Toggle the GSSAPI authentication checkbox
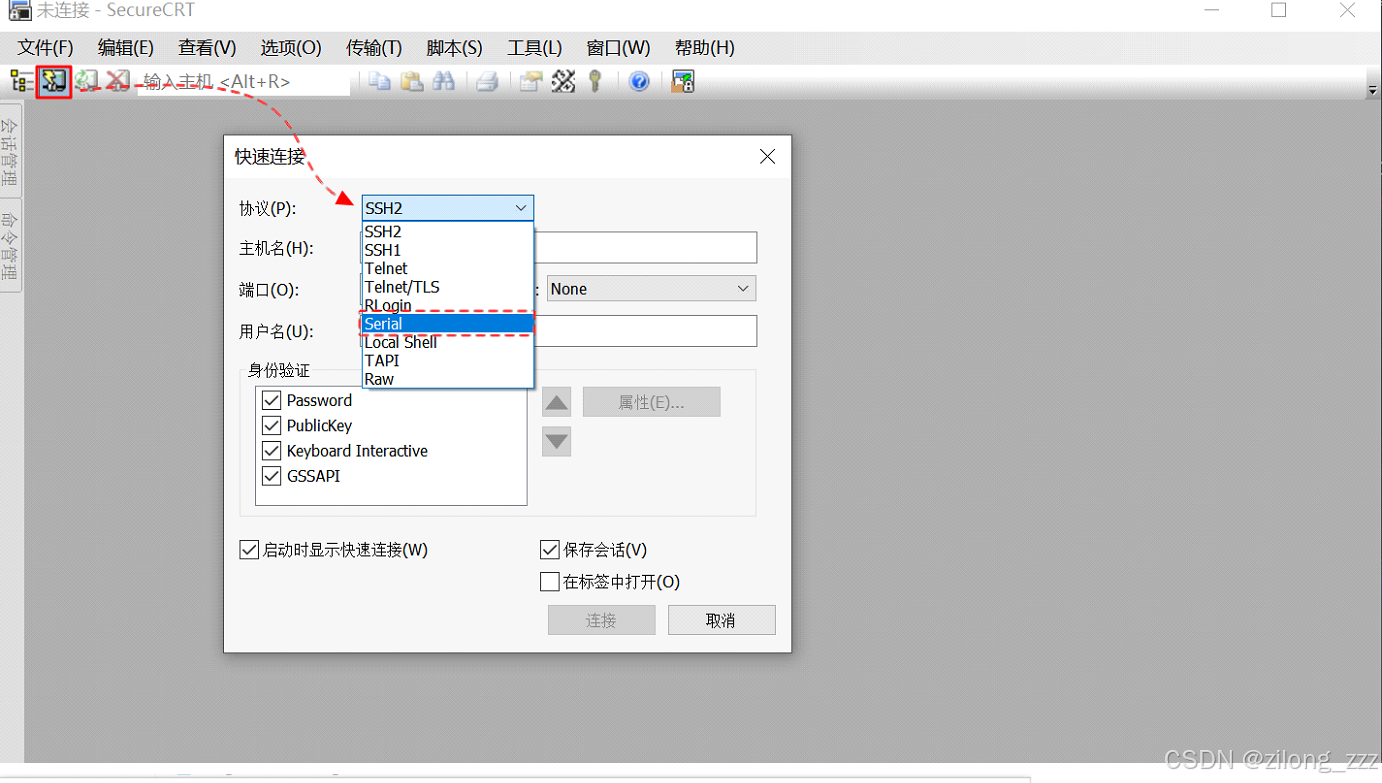1382x783 pixels. [x=271, y=476]
